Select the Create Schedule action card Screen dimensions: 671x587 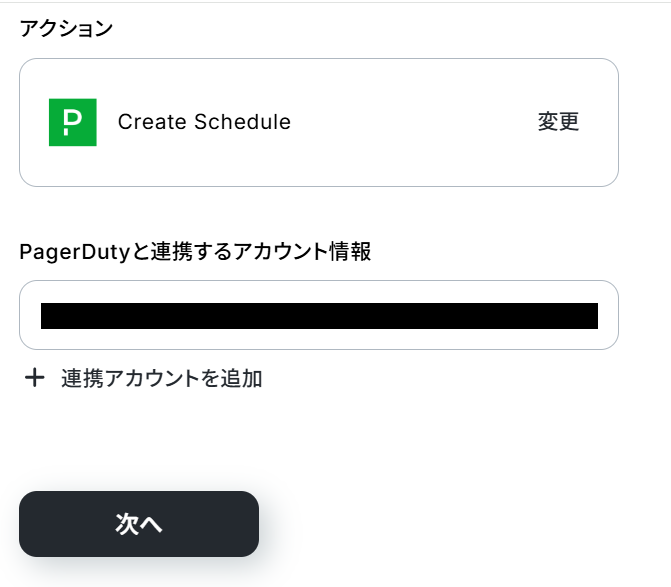319,122
